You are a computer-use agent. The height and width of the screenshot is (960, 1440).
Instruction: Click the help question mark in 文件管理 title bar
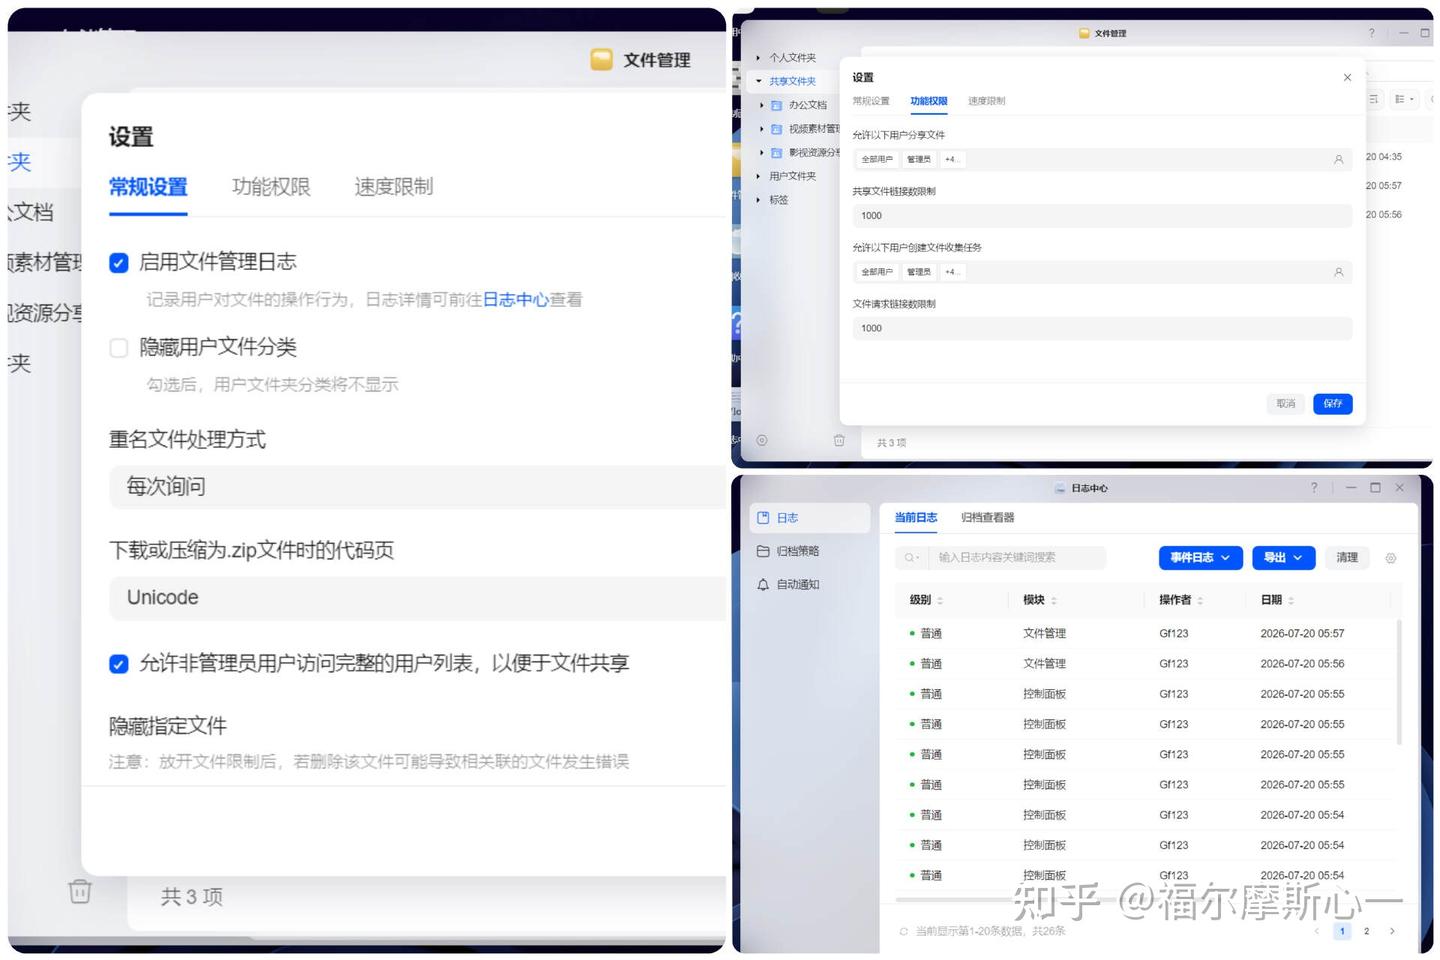1371,33
